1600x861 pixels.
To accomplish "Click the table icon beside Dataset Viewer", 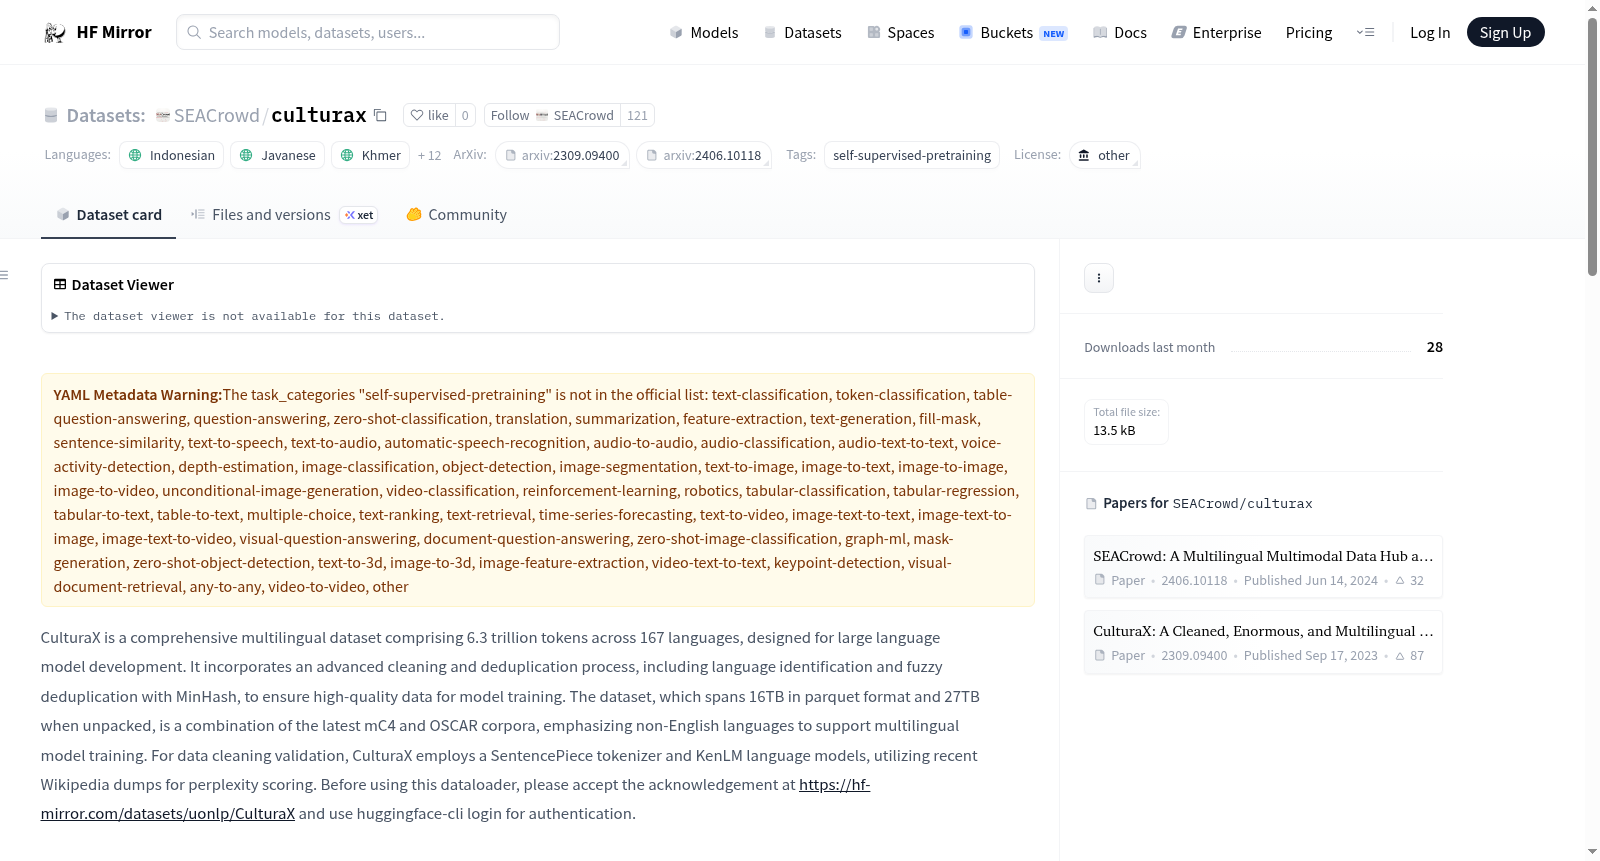I will 60,285.
